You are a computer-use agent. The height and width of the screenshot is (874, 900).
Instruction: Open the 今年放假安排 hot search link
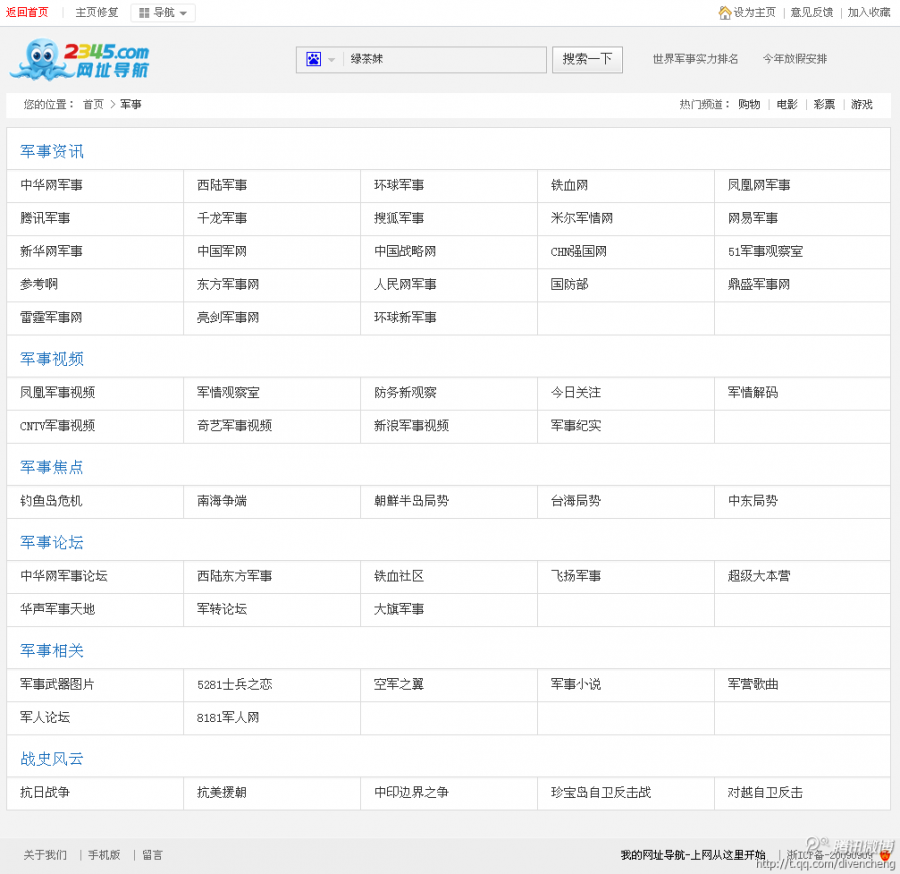[795, 59]
